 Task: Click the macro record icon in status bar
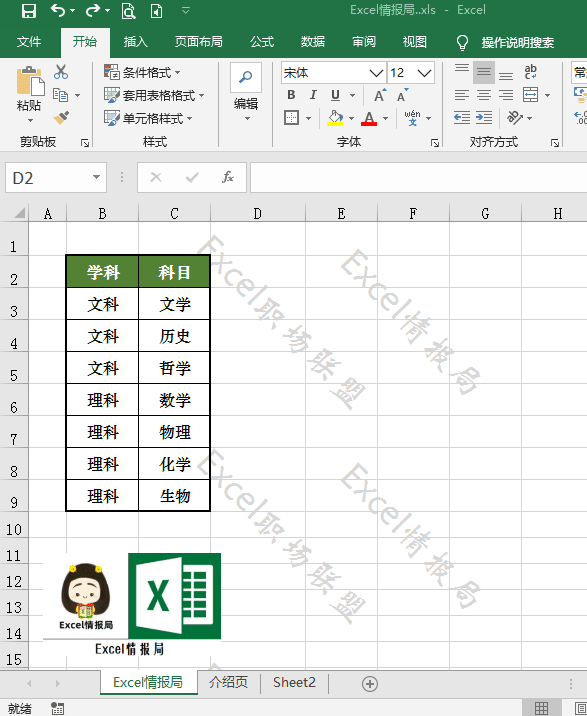(58, 708)
